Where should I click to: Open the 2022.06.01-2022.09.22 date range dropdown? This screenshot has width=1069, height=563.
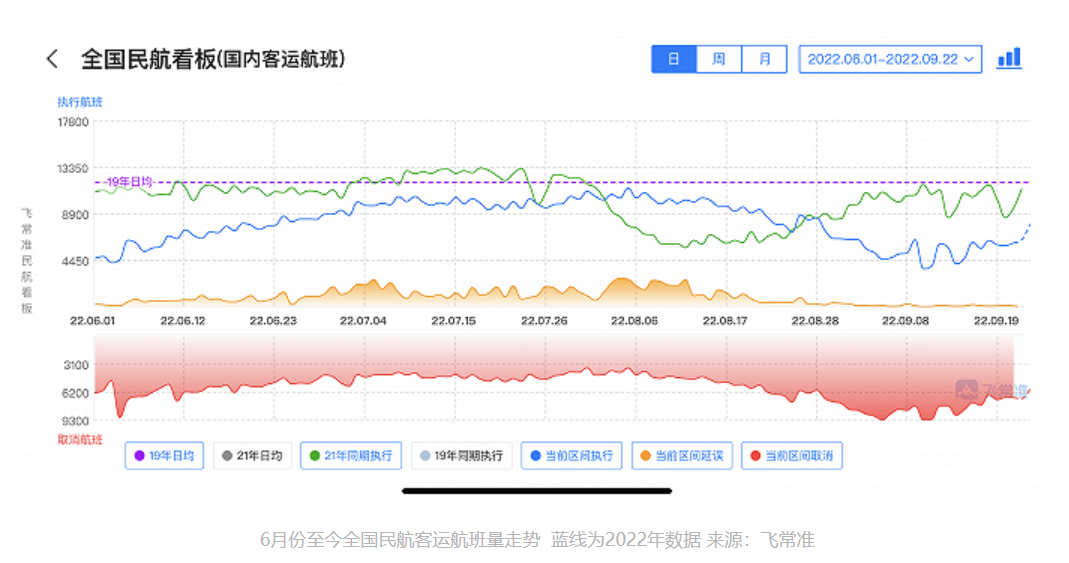[x=890, y=59]
